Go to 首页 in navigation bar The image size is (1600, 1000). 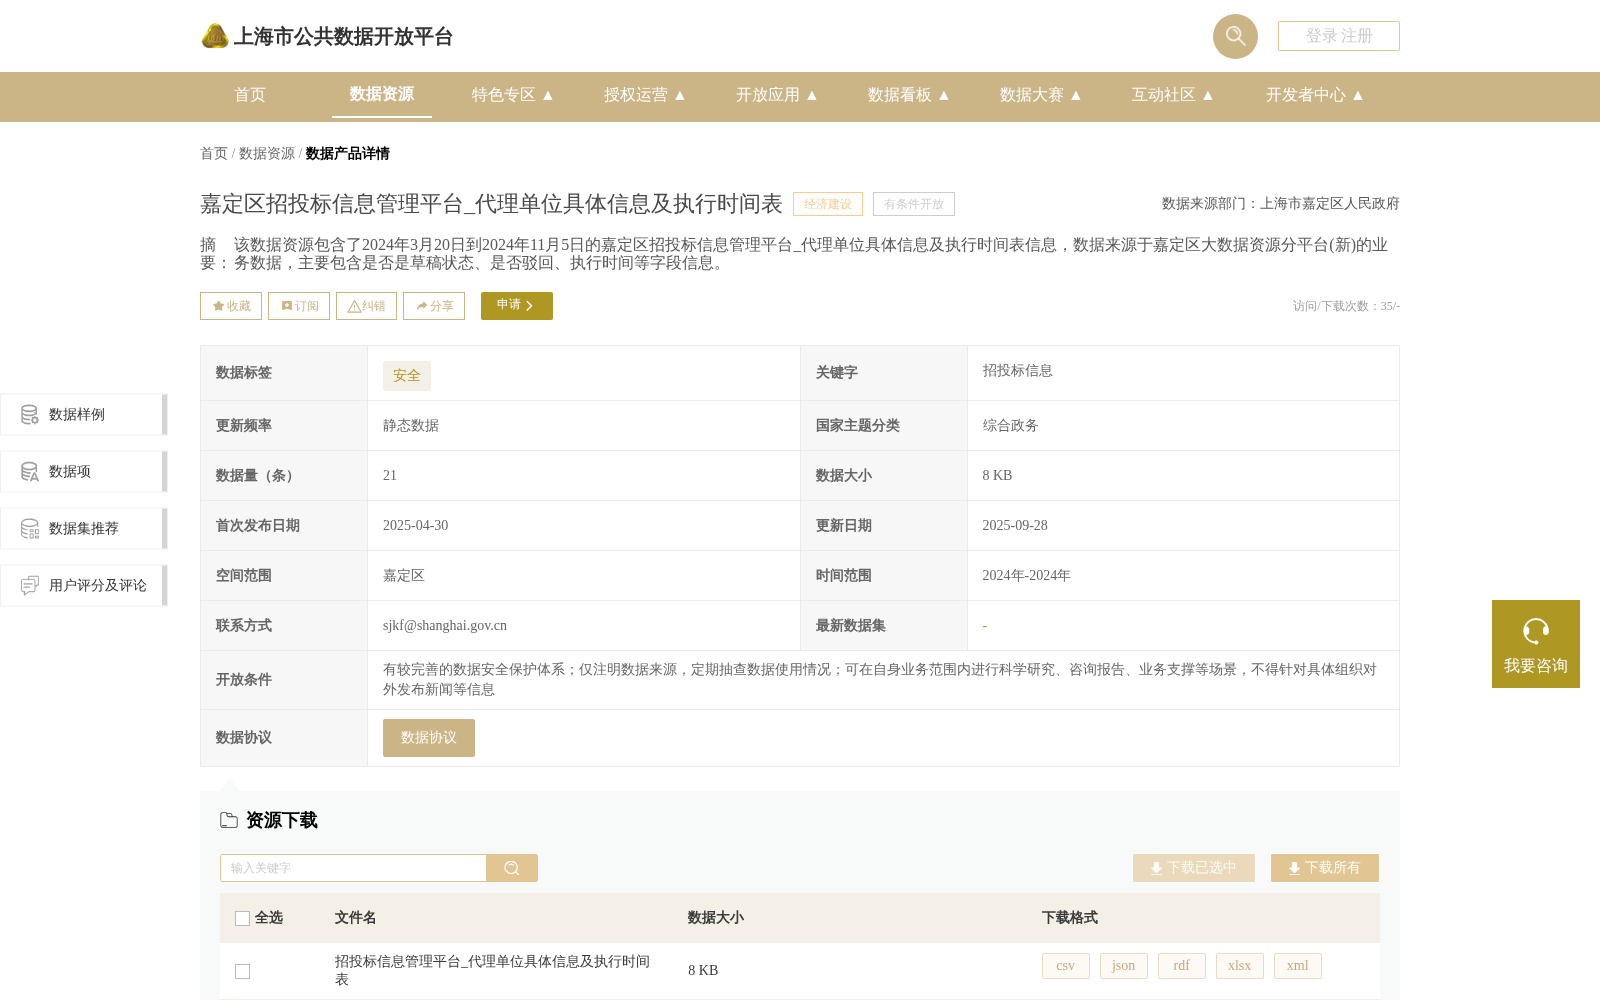coord(250,95)
